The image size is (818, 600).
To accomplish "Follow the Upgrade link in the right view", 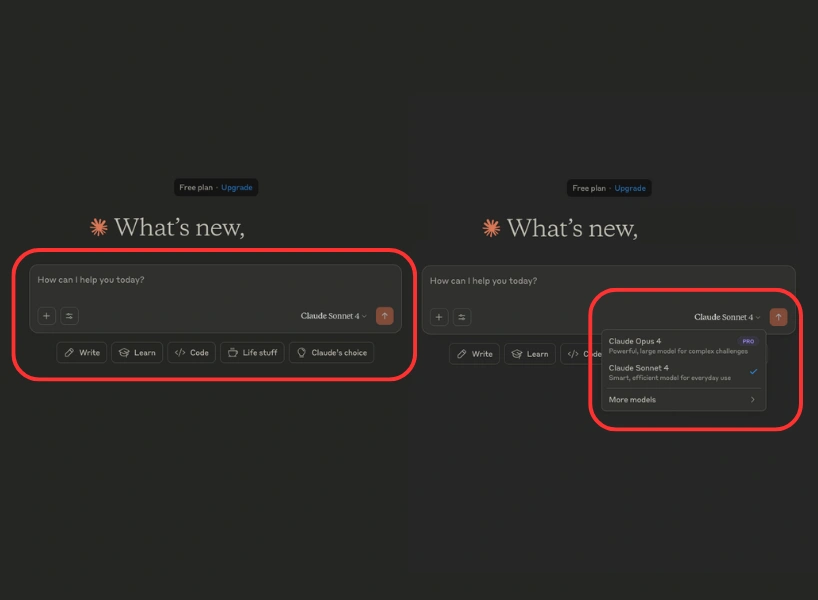I will click(630, 188).
